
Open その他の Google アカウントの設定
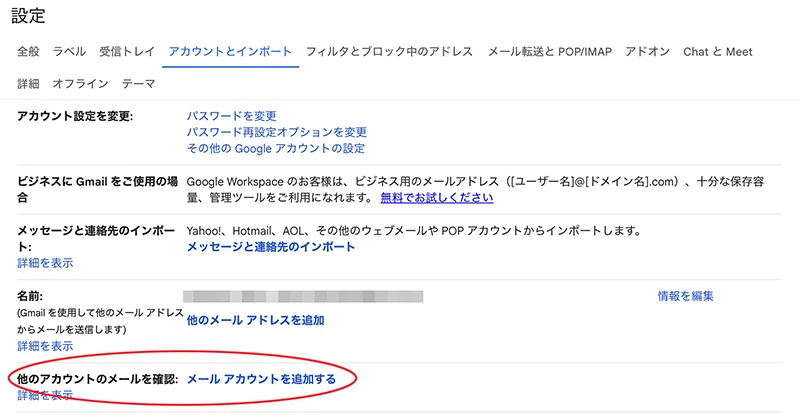pyautogui.click(x=275, y=148)
